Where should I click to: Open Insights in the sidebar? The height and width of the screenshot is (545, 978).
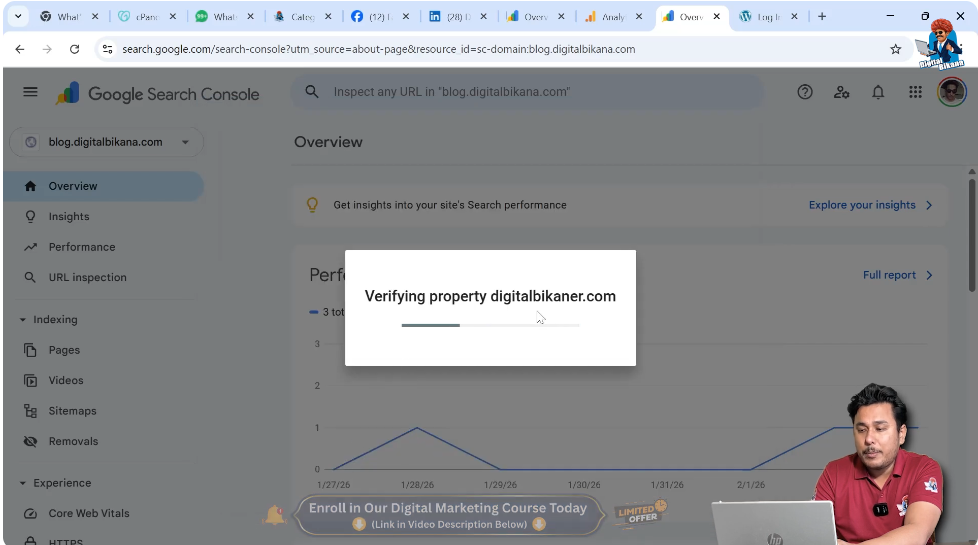pos(104,216)
